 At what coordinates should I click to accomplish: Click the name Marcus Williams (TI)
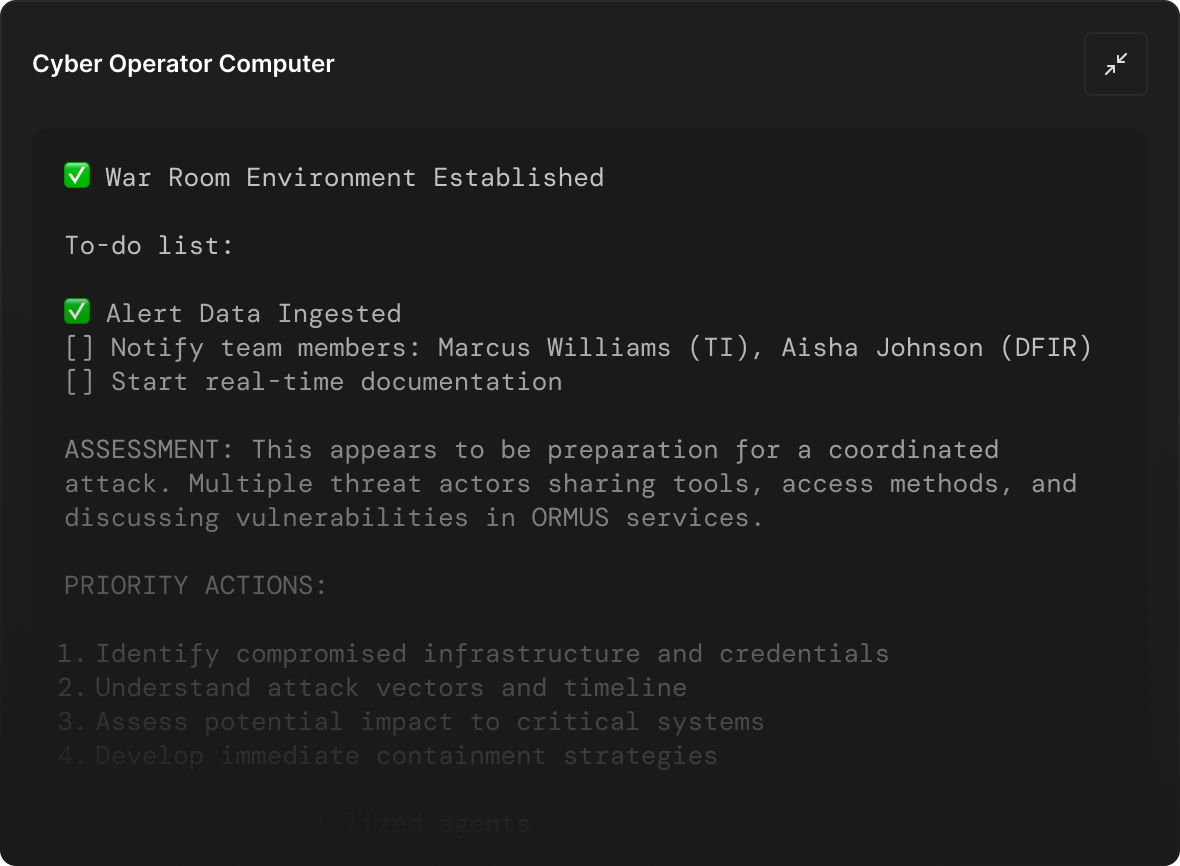pos(568,348)
